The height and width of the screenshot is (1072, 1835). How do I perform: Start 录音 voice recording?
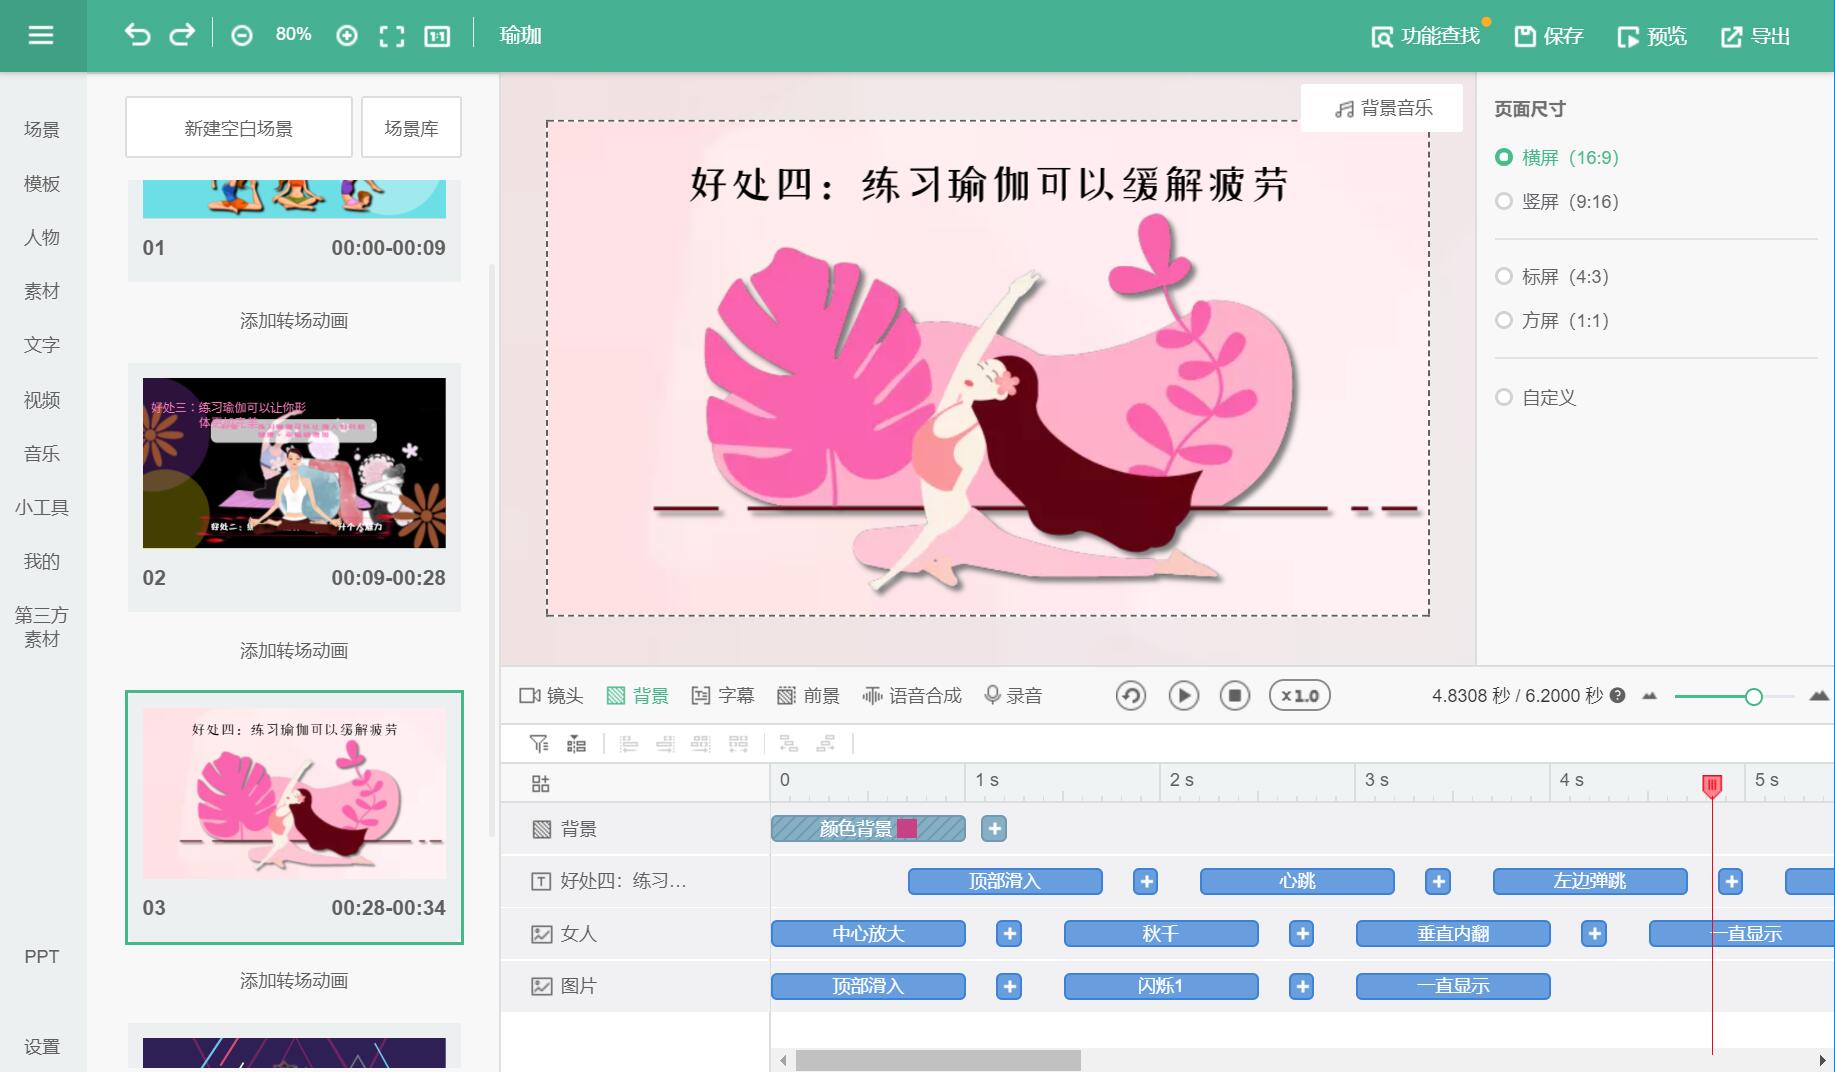pos(1013,695)
